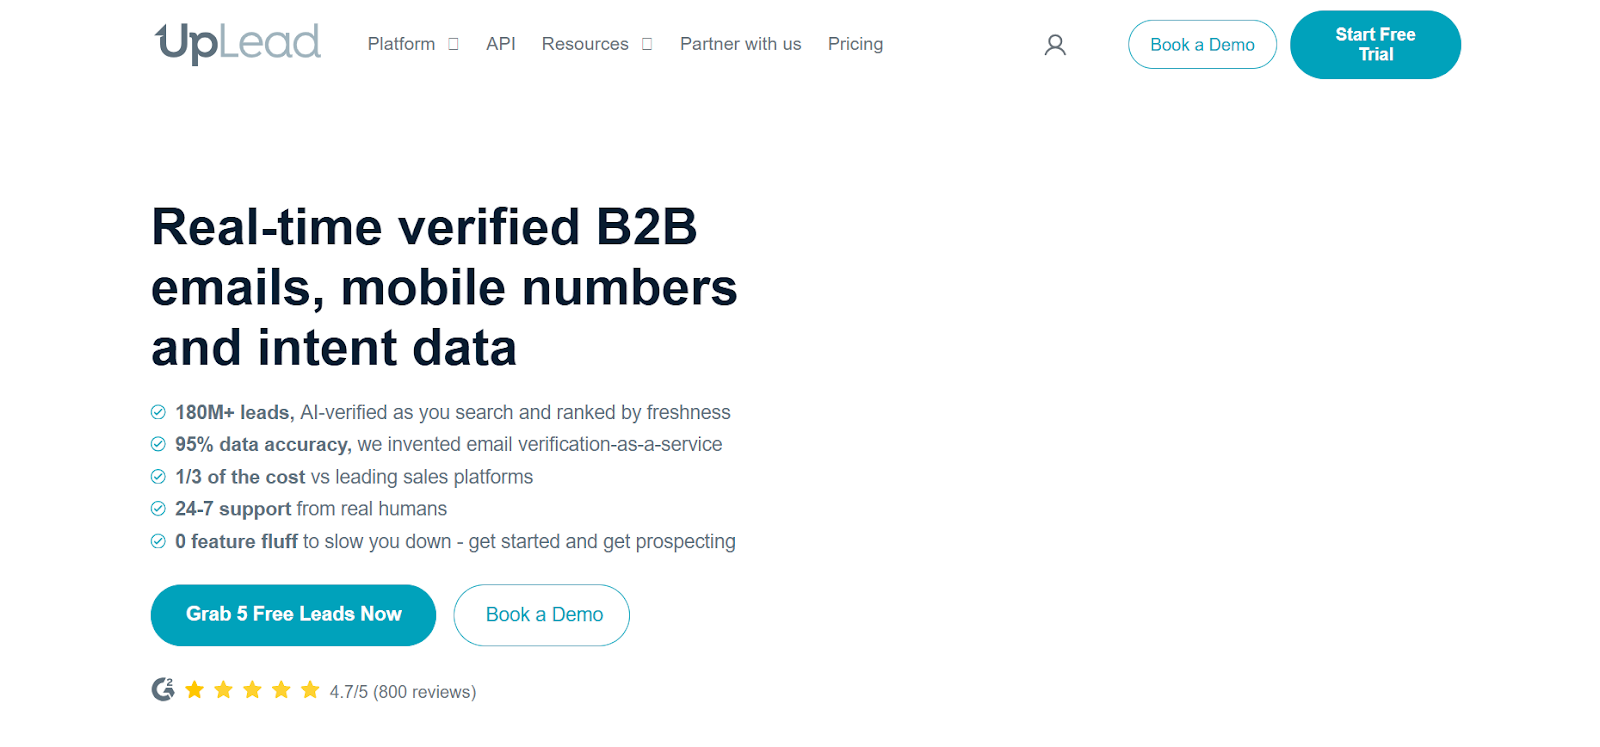This screenshot has height=747, width=1600.
Task: Click checkmark beside 24-7 support
Action: click(158, 509)
